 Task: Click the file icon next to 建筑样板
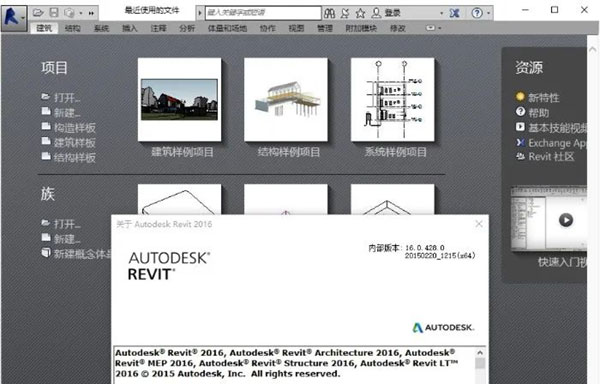point(46,141)
